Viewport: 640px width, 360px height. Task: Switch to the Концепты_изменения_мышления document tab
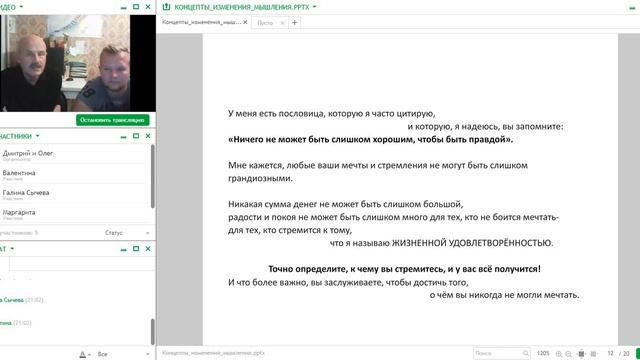point(201,22)
